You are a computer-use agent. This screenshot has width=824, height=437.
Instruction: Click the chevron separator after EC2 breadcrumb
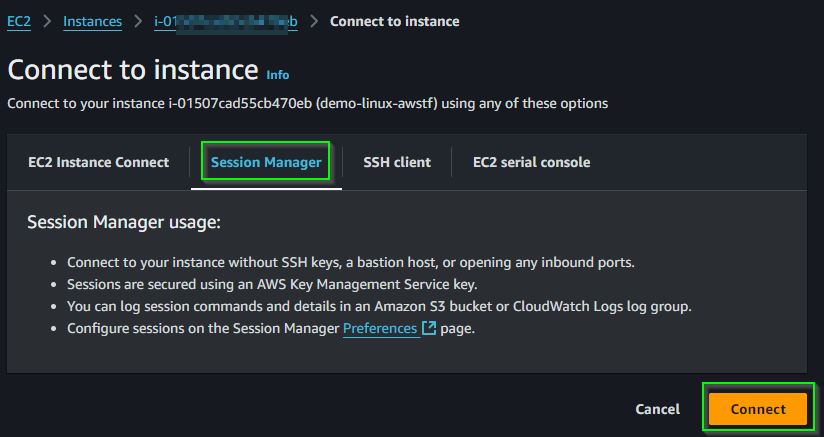[47, 22]
